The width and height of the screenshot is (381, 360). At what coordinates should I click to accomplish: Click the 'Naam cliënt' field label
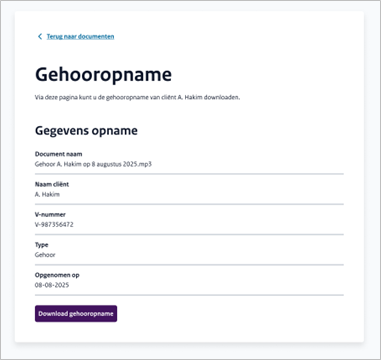tap(52, 184)
